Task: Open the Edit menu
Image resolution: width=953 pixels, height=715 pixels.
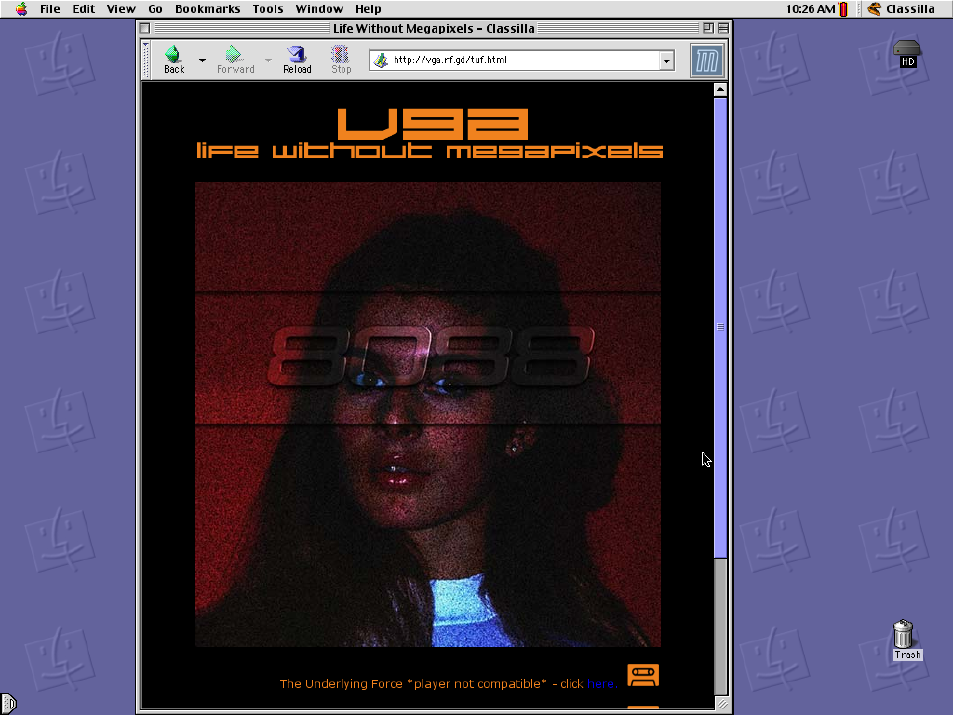Action: pos(83,9)
